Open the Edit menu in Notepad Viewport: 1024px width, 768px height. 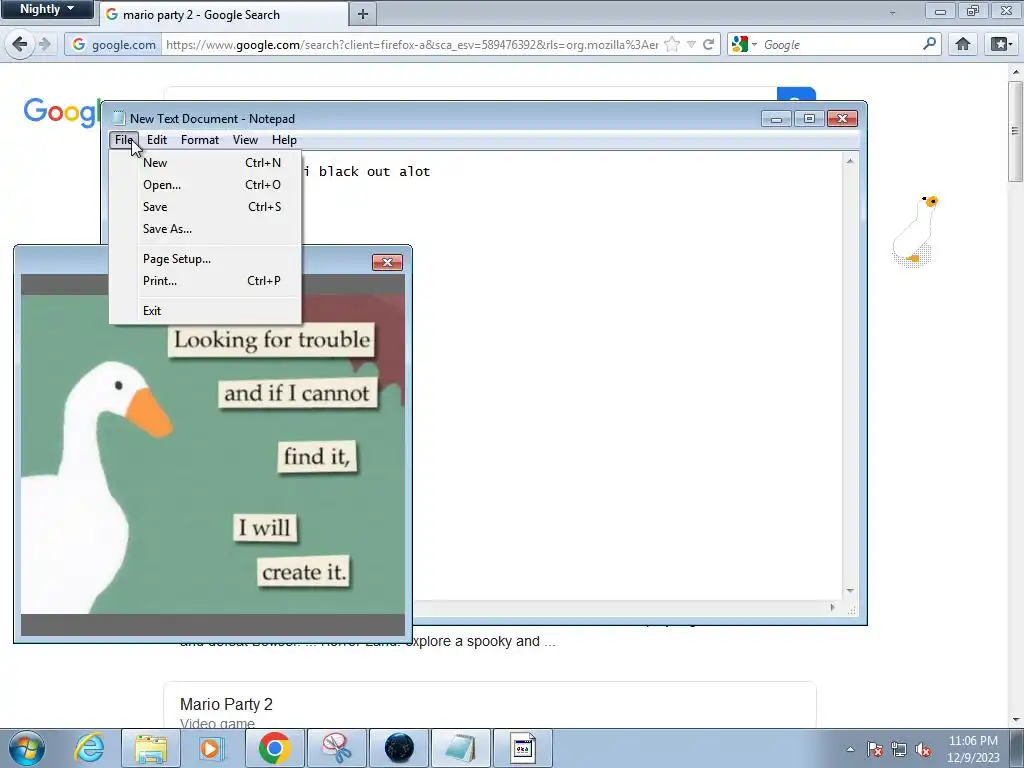click(157, 140)
